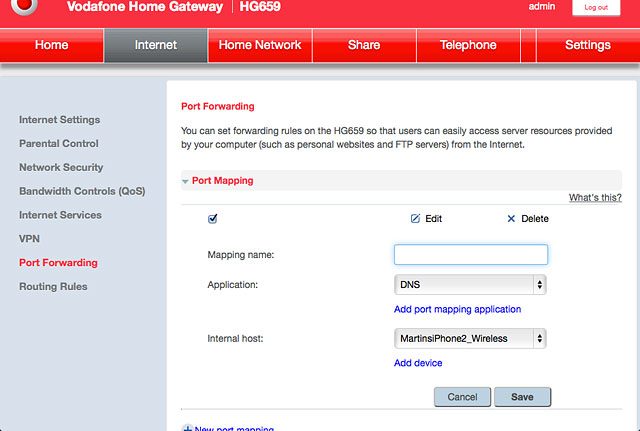Cancel the port mapping edit
The height and width of the screenshot is (431, 640).
click(x=462, y=397)
